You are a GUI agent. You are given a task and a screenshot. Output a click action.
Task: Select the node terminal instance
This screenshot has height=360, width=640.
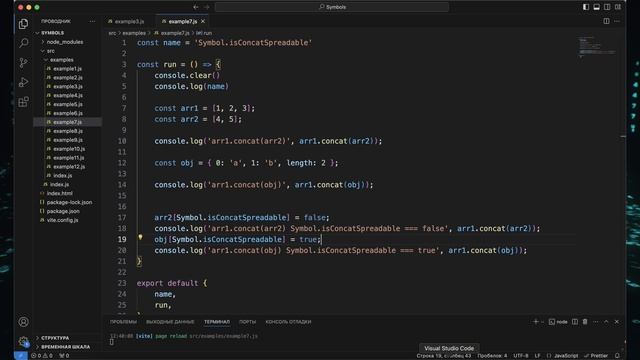coord(558,322)
